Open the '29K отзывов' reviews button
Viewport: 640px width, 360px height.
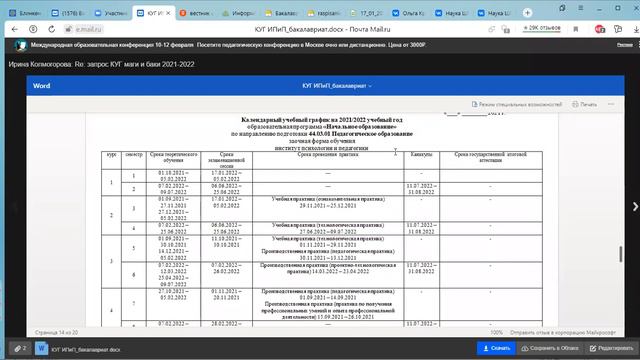pos(542,28)
